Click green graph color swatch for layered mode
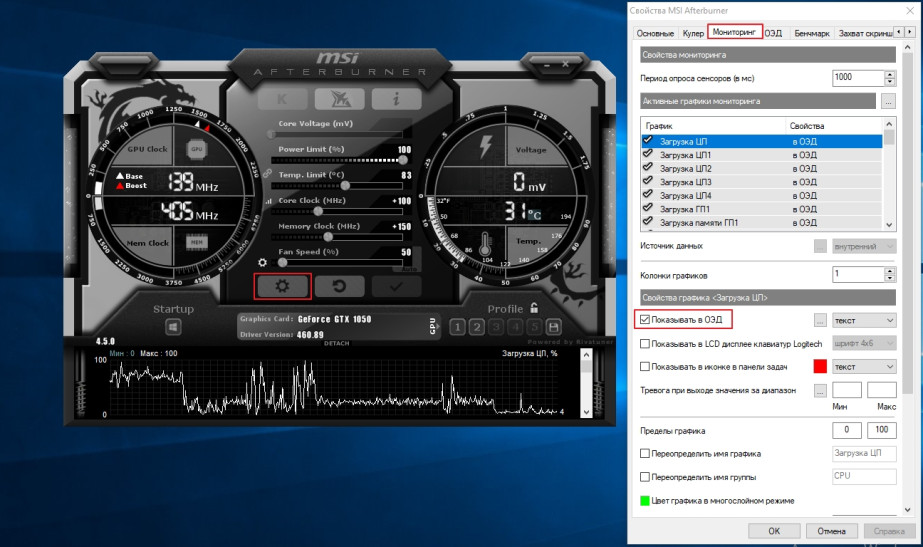923x547 pixels. point(645,500)
